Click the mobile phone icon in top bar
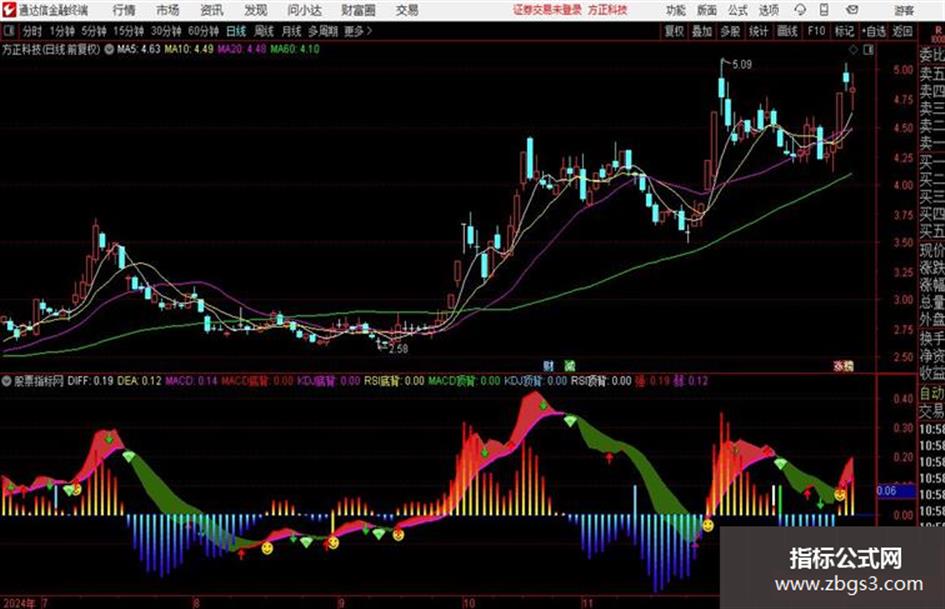The height and width of the screenshot is (609, 945). tap(824, 10)
